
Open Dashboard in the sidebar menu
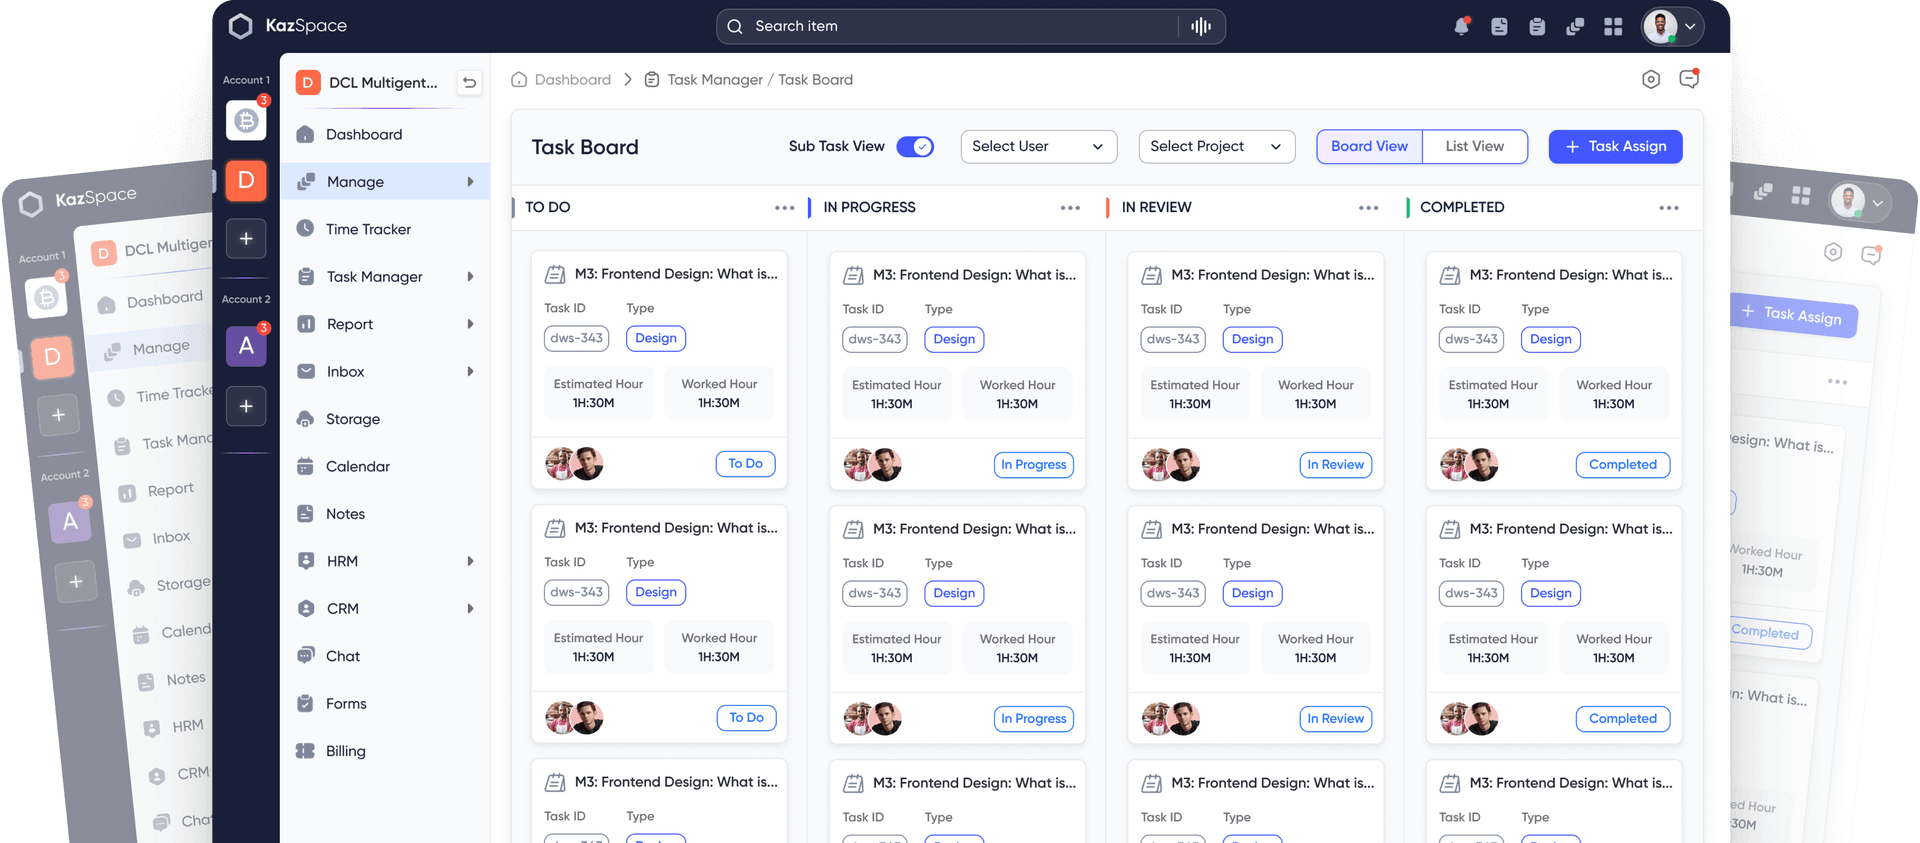[x=364, y=134]
